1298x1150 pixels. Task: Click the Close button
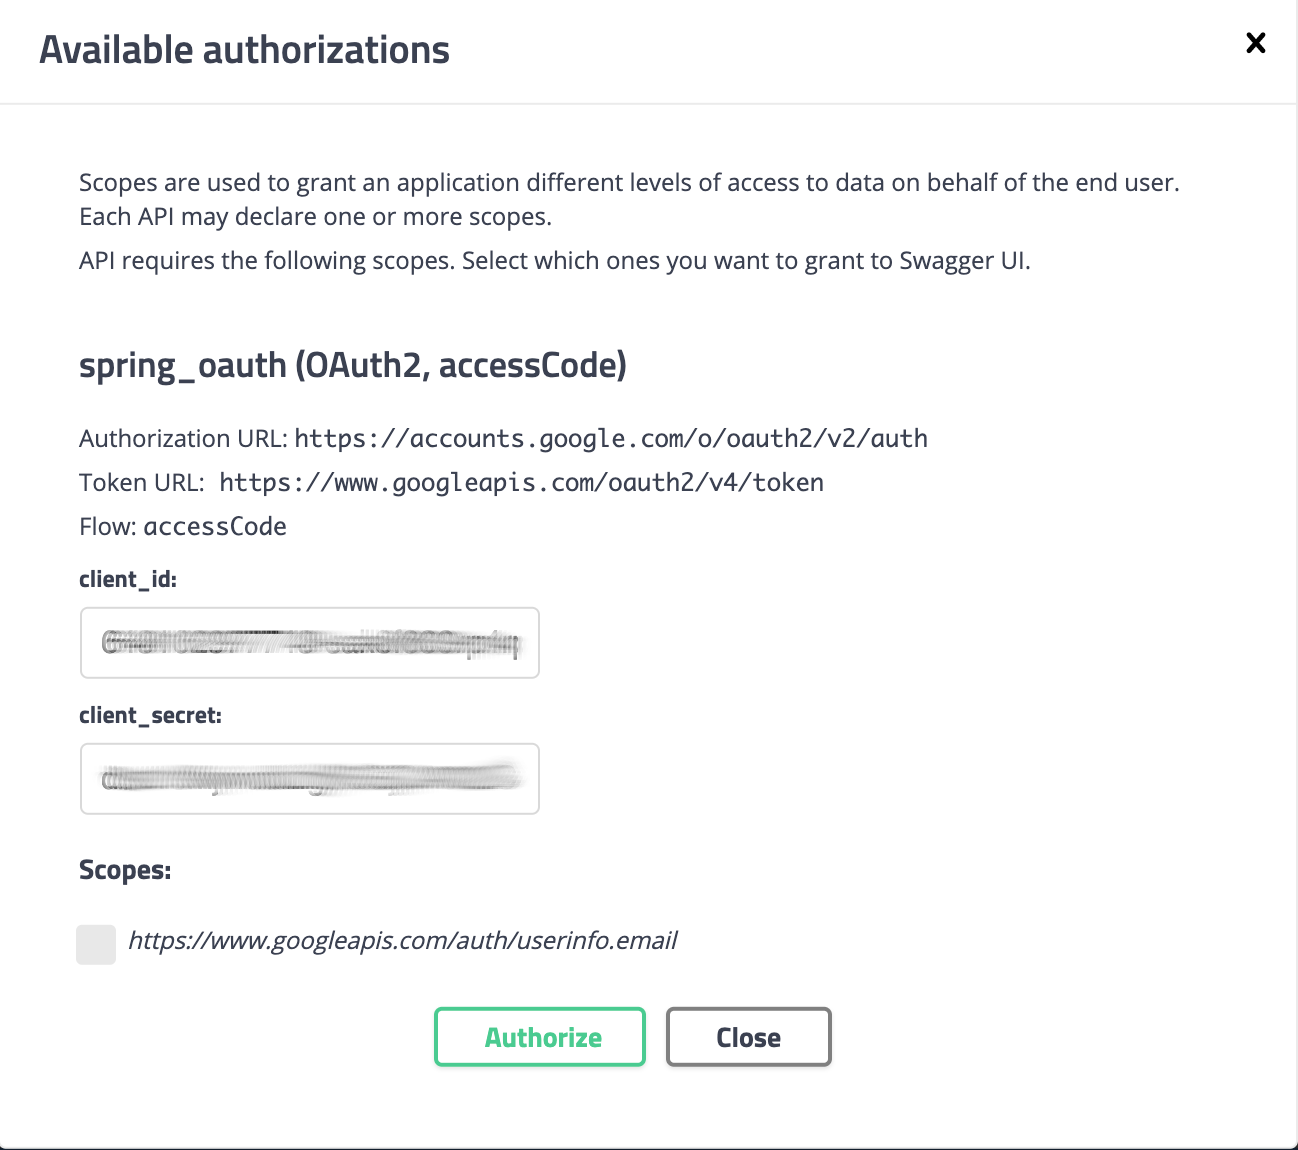748,1037
